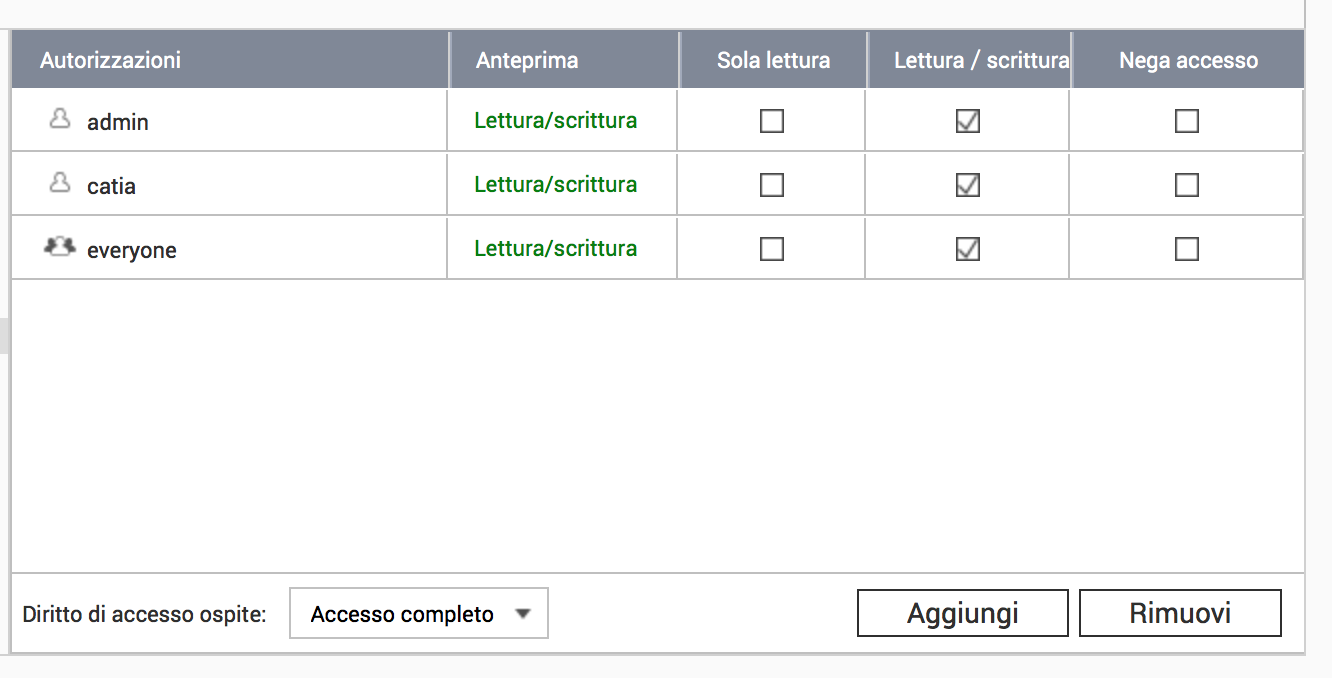
Task: Check Nega accesso for everyone group
Action: pyautogui.click(x=1187, y=249)
